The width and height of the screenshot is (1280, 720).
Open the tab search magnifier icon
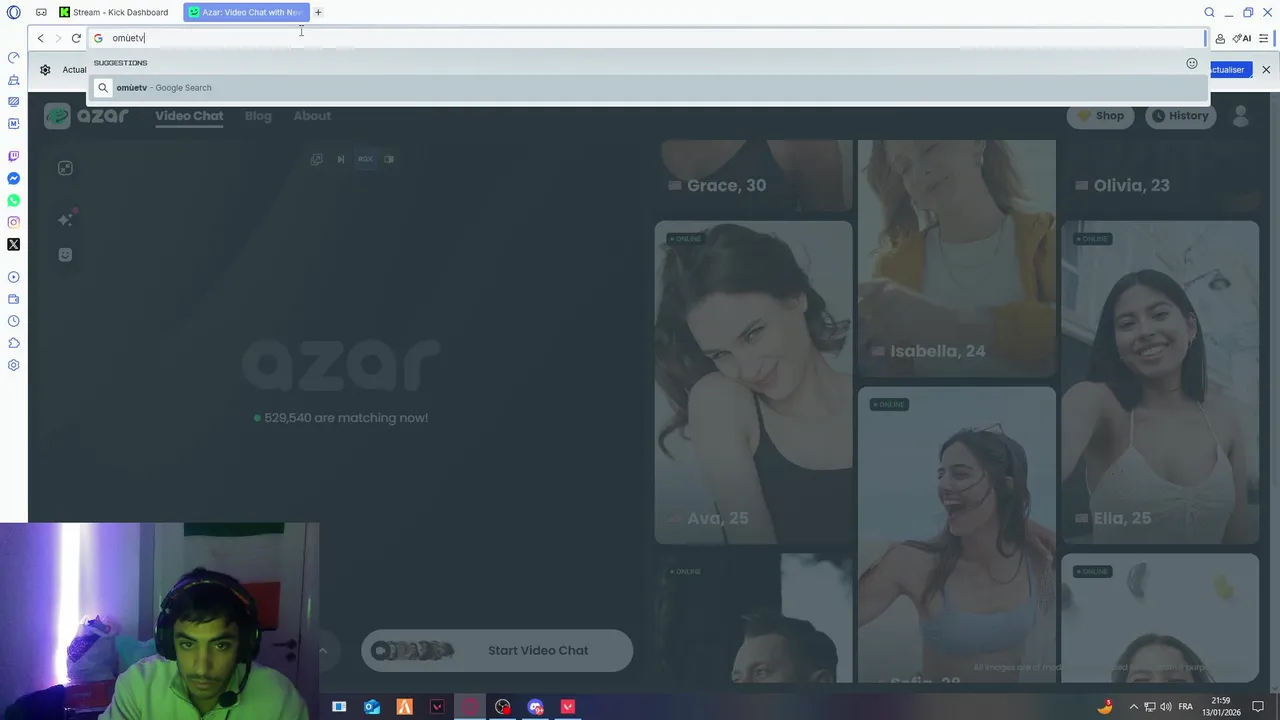[1209, 12]
